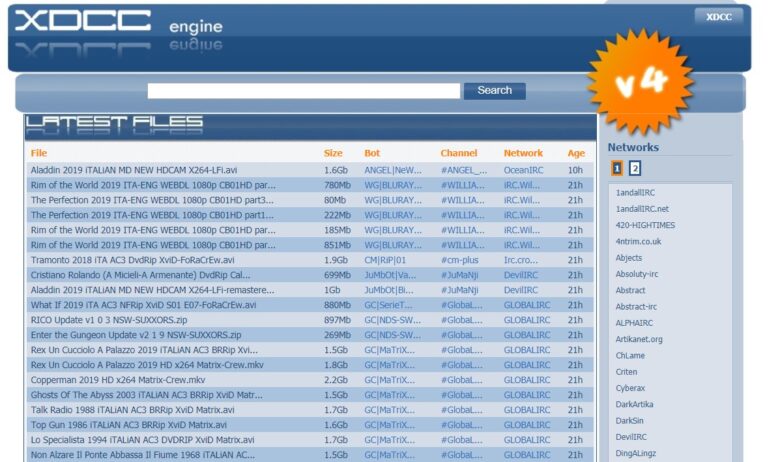
Task: Open Cristiano Rolando DvdRip file link
Action: (140, 275)
